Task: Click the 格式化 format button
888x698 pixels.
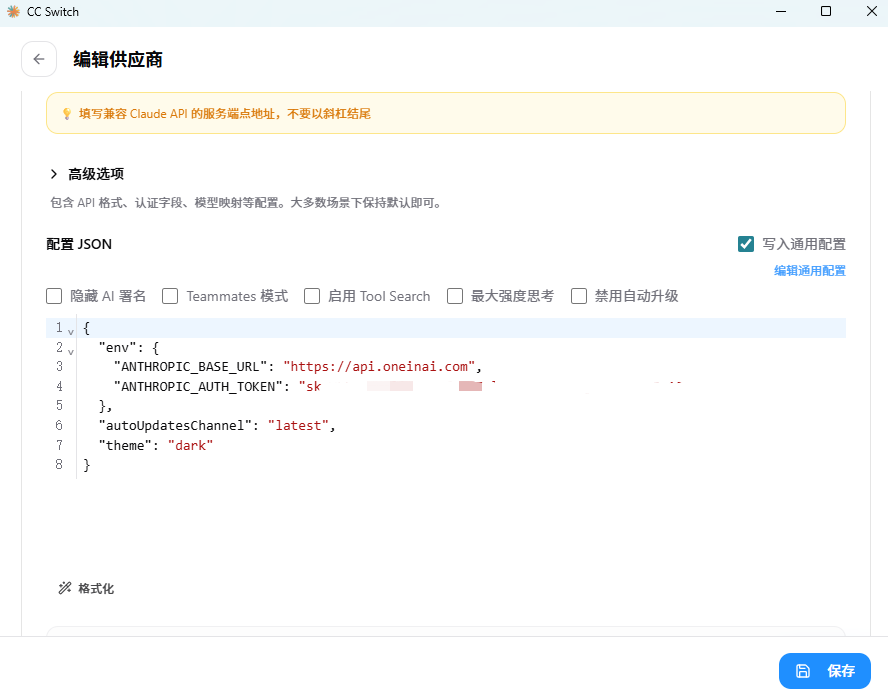Action: point(86,588)
